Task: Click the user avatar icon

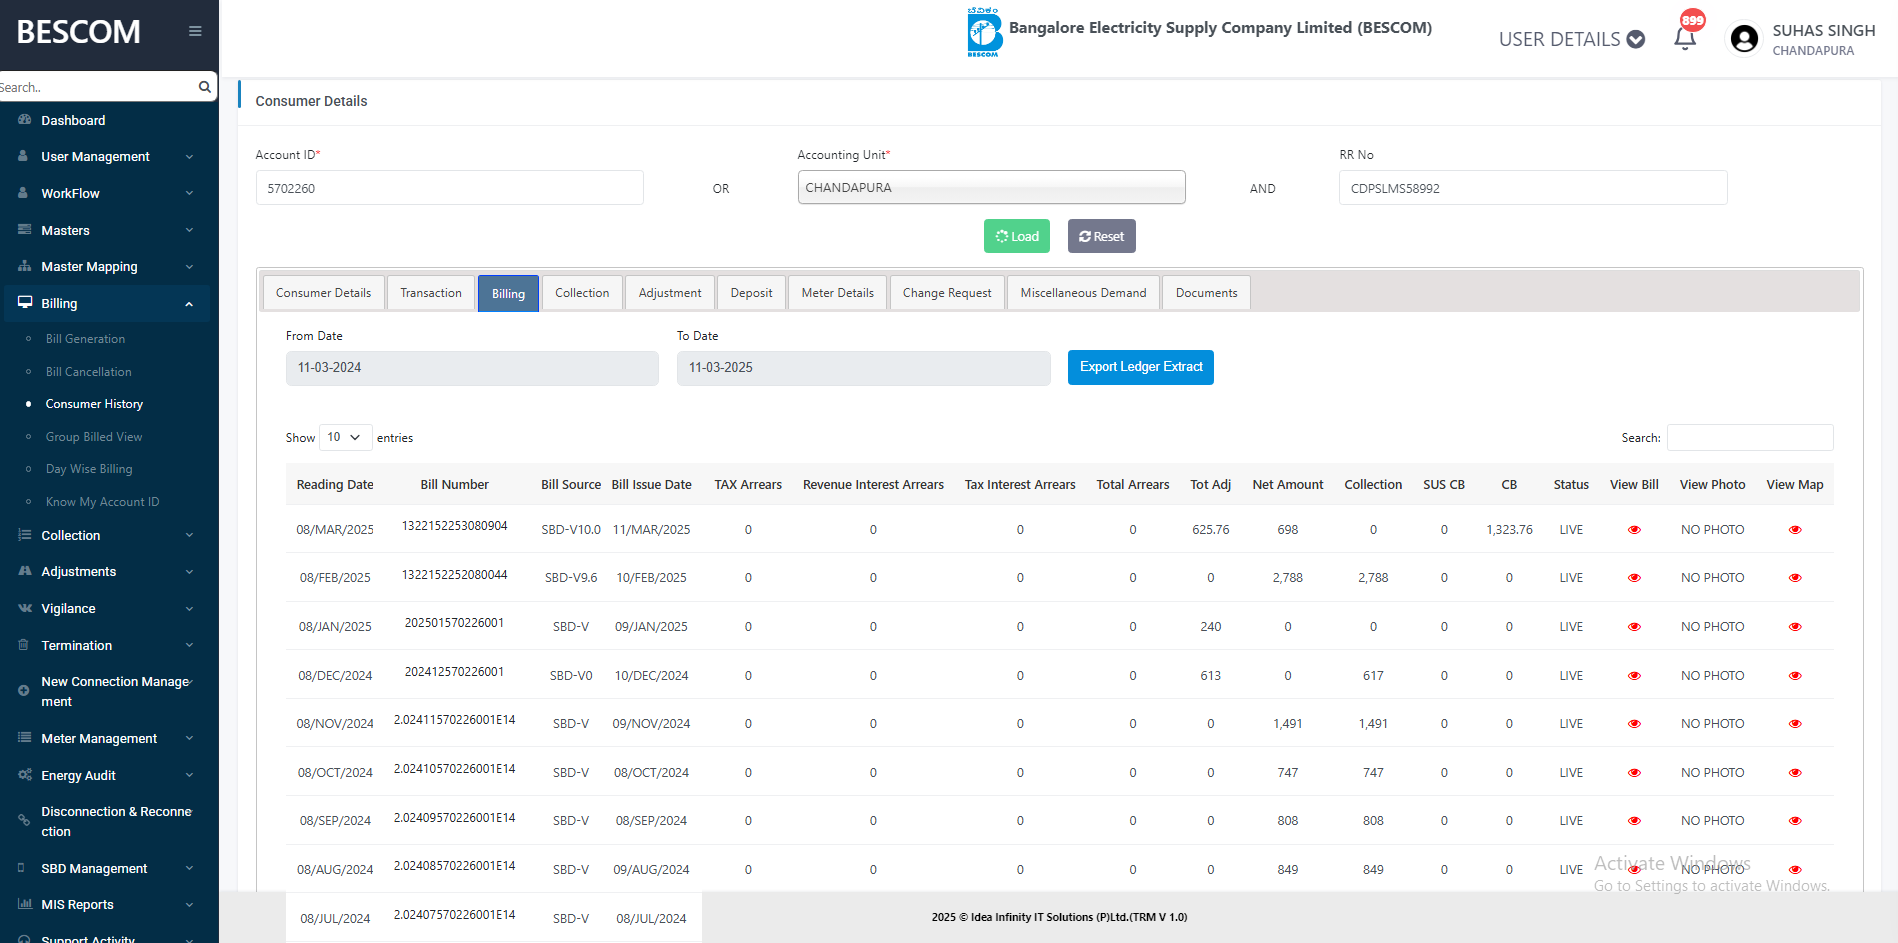Action: tap(1744, 39)
